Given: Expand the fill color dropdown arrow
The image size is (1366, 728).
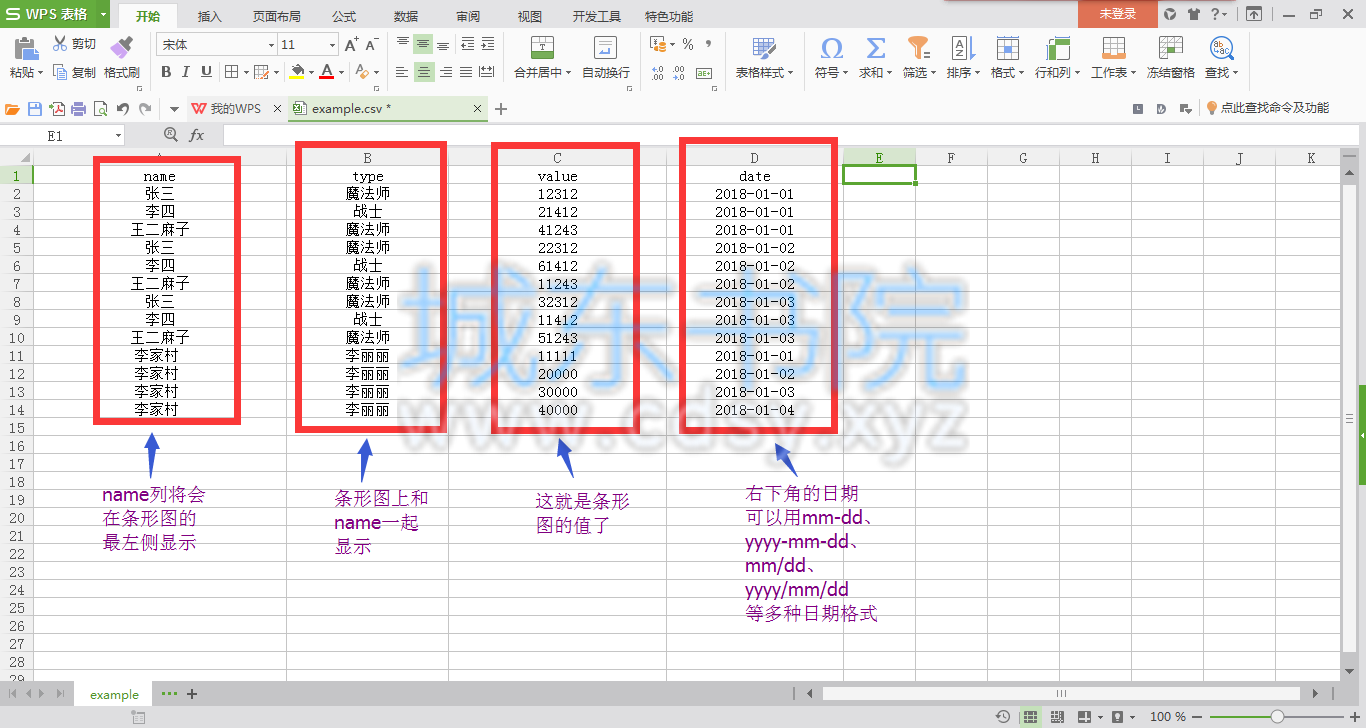Looking at the screenshot, I should point(311,72).
